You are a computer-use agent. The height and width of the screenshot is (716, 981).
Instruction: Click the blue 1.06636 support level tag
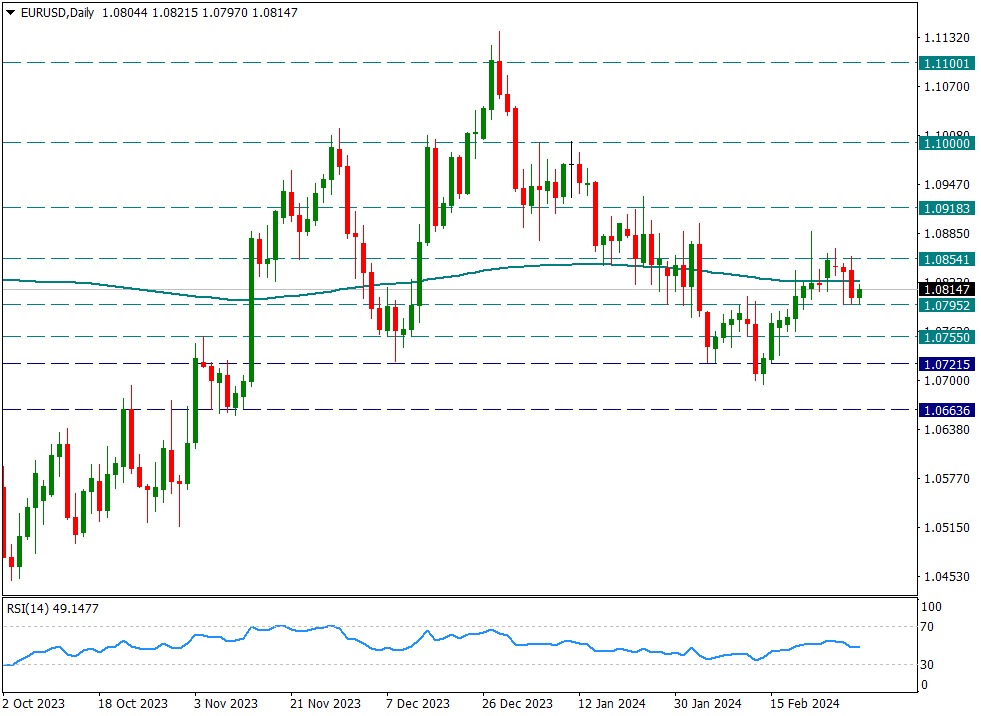tap(947, 411)
